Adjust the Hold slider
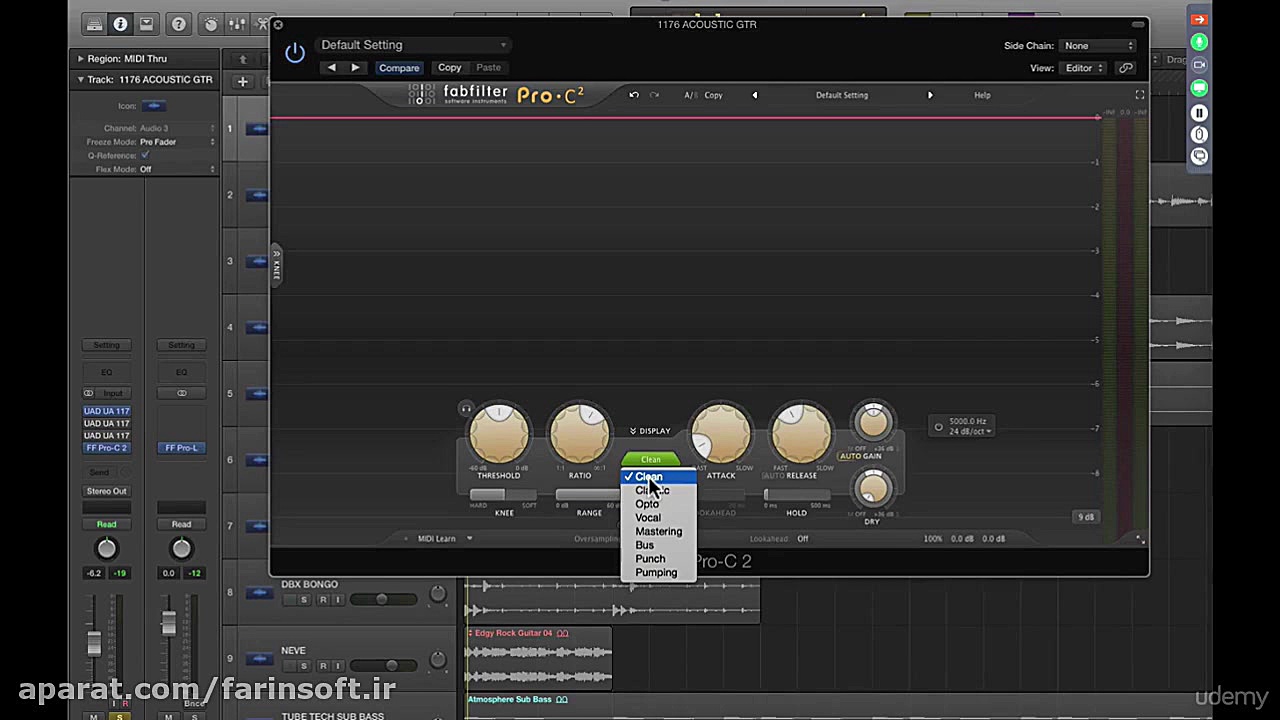Image resolution: width=1280 pixels, height=720 pixels. point(796,495)
